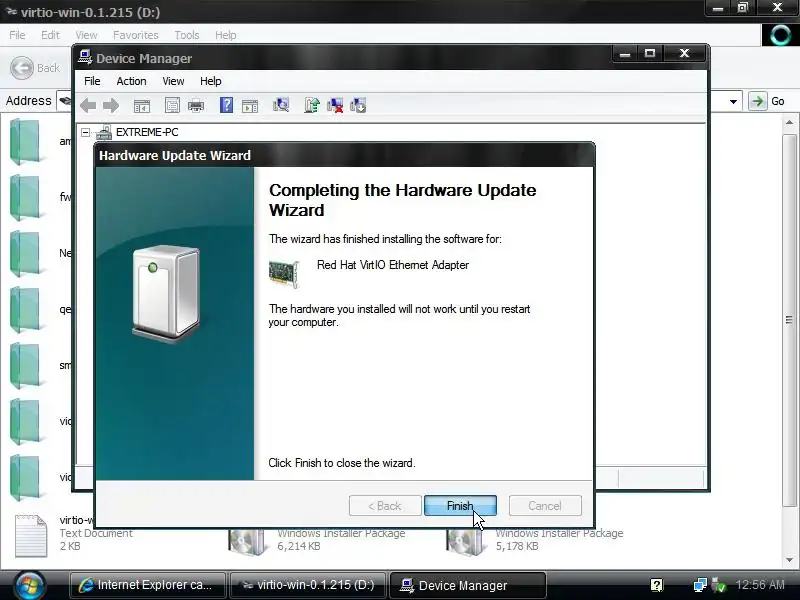Click the network monitors tray icon
This screenshot has height=600, width=800.
pyautogui.click(x=700, y=585)
